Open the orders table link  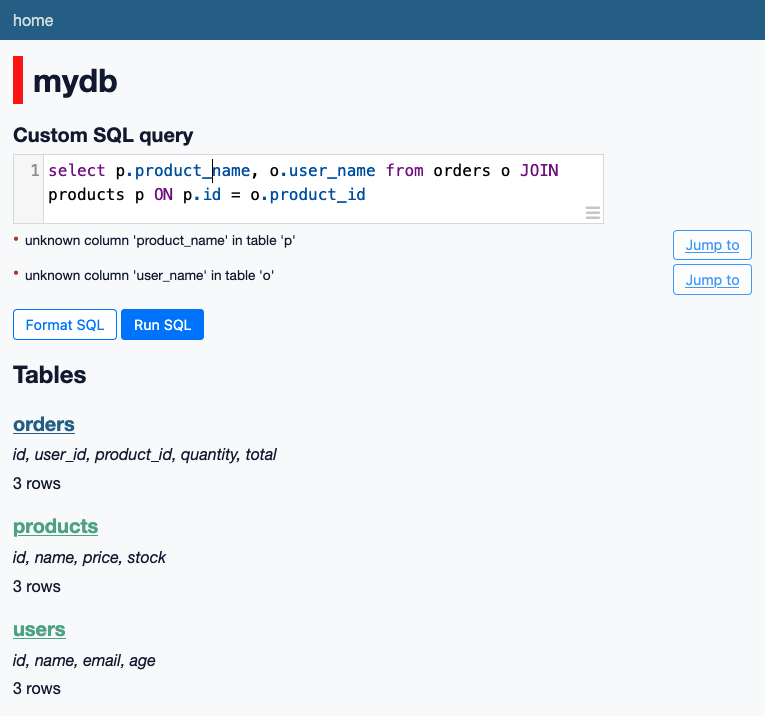click(x=44, y=424)
